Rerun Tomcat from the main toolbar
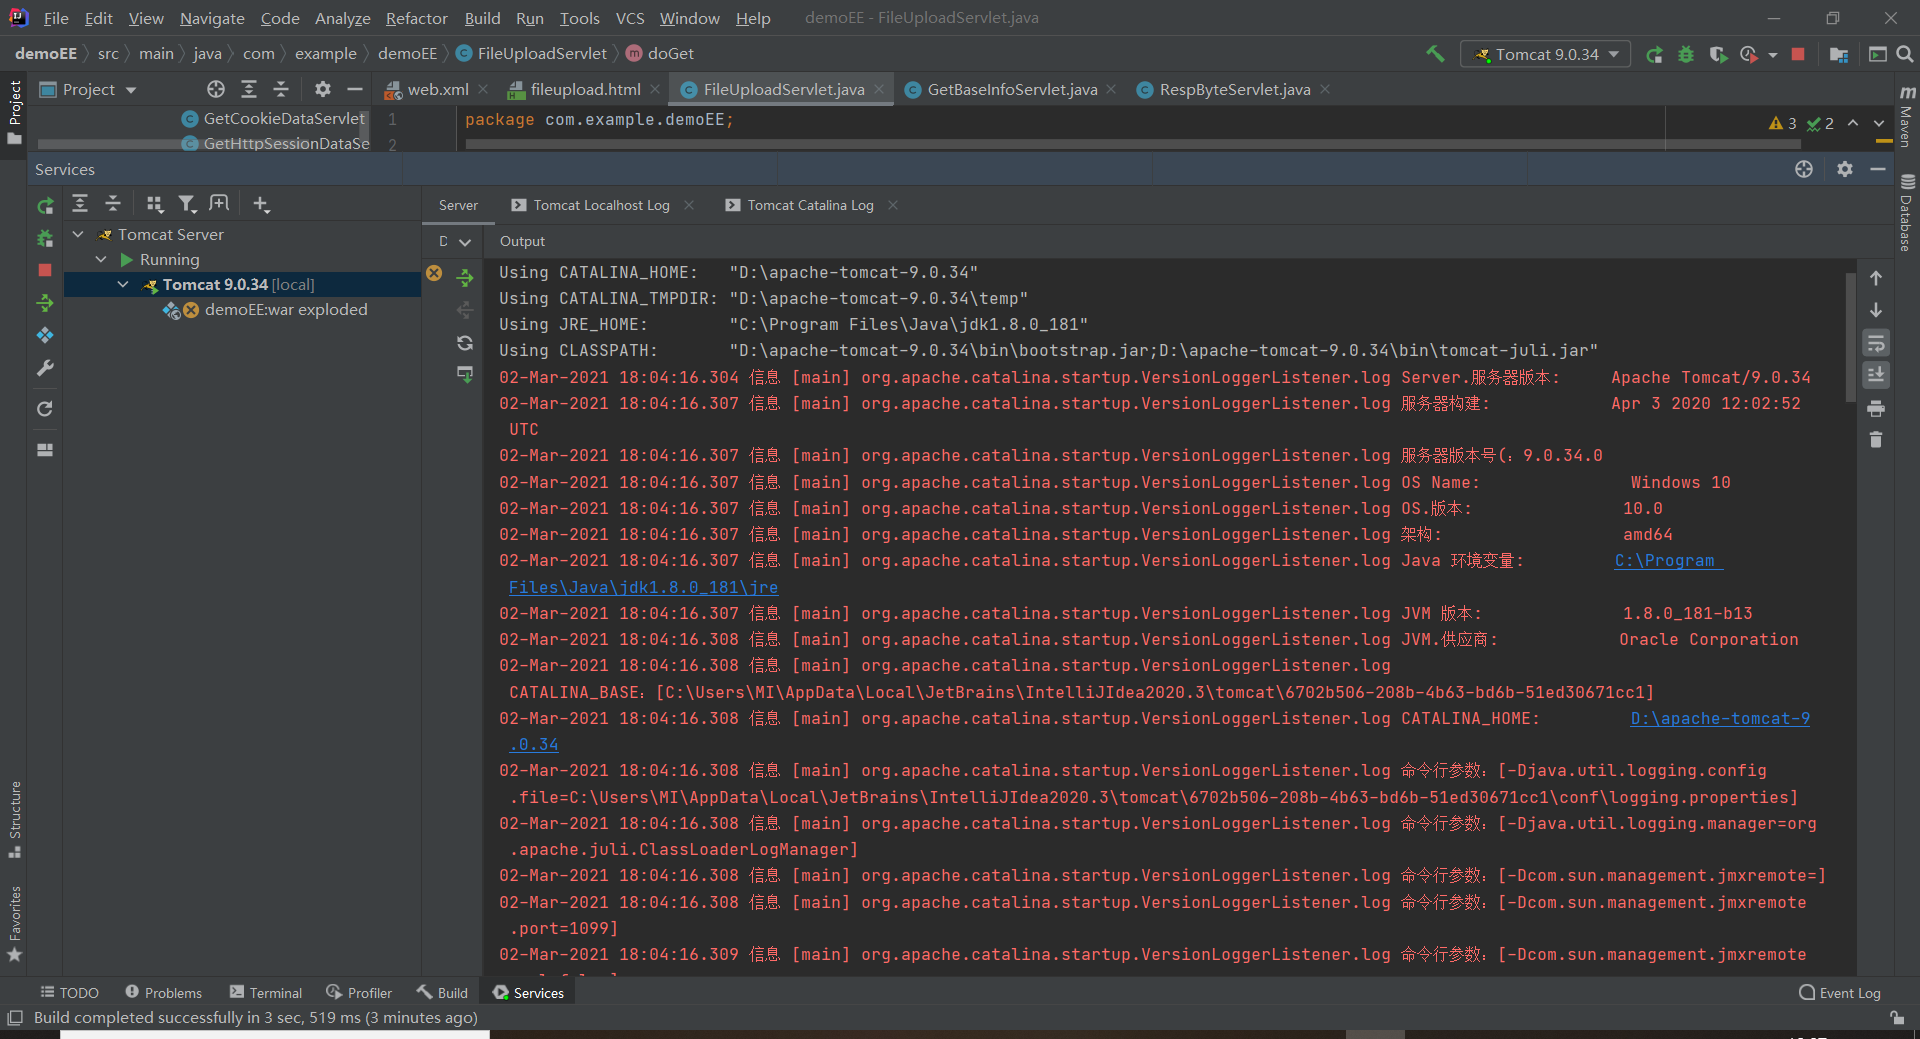Screen dimensions: 1920x1039 (1655, 55)
